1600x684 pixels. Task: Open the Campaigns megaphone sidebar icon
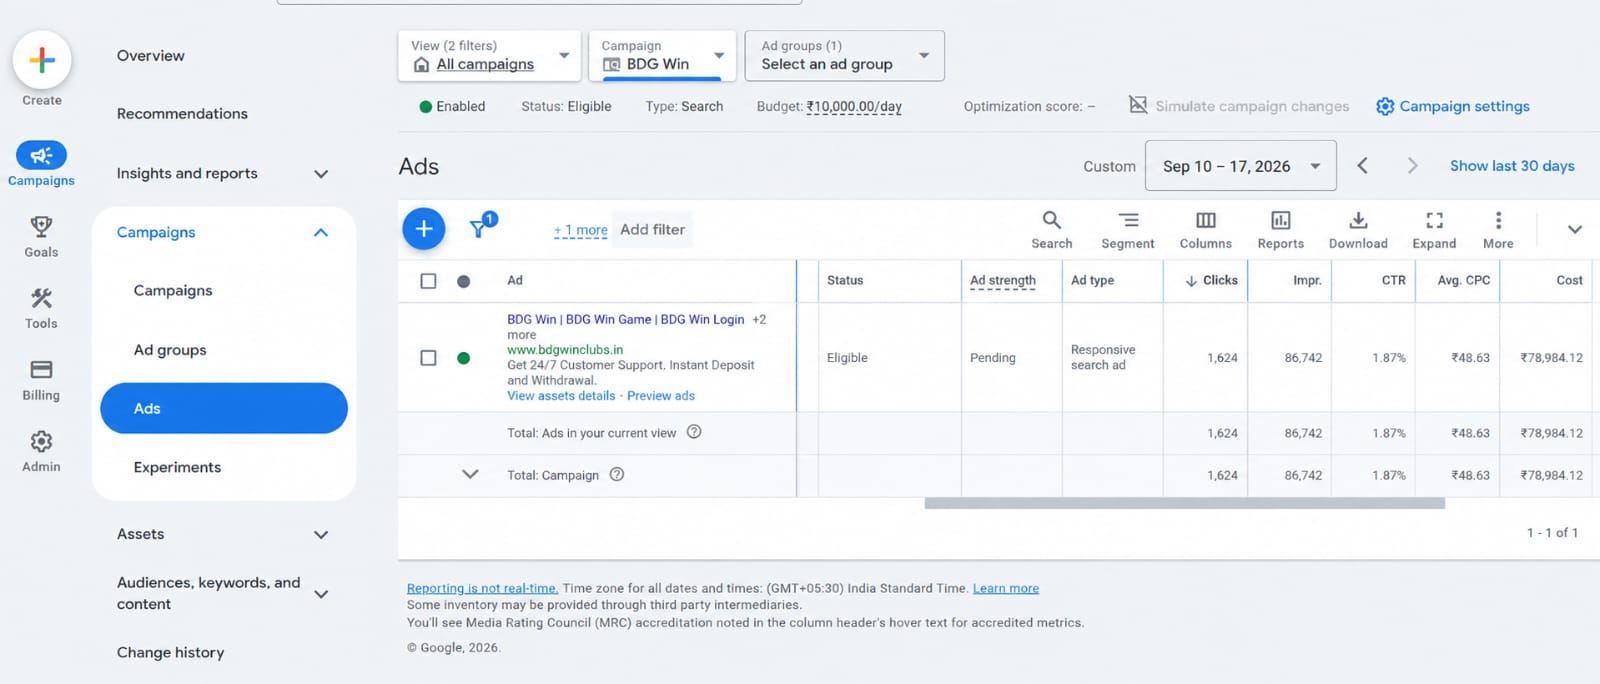[x=42, y=155]
